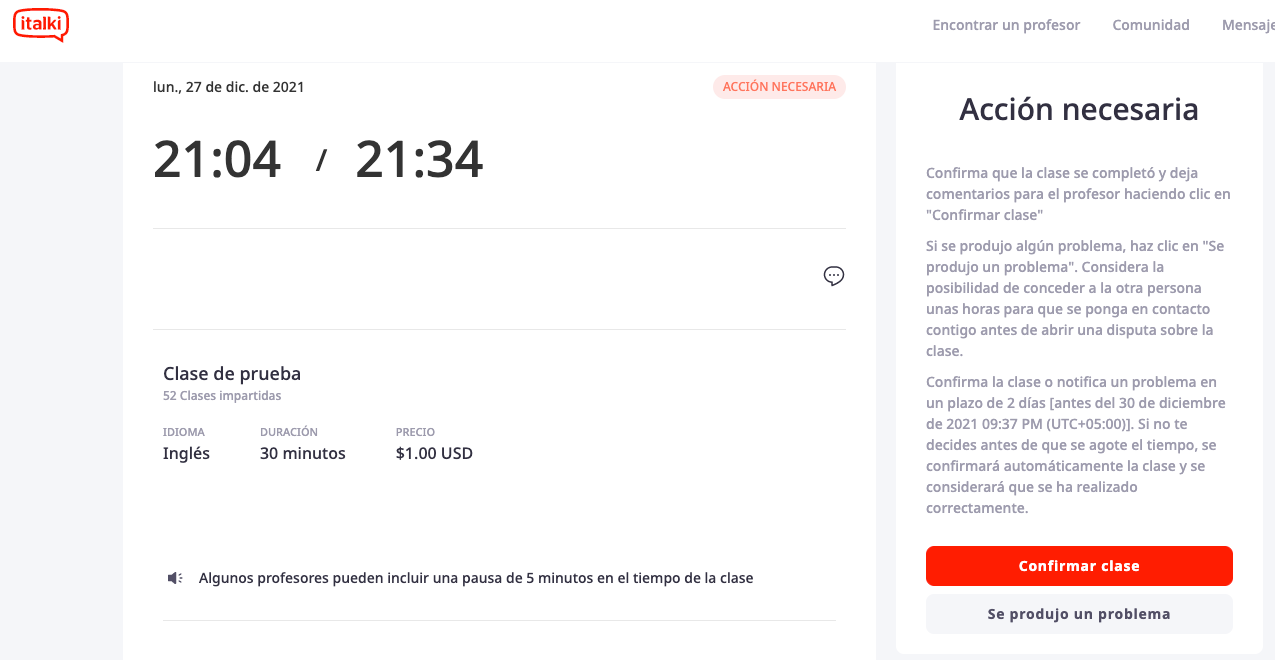Click the 52 Clases impartidas text

click(222, 396)
